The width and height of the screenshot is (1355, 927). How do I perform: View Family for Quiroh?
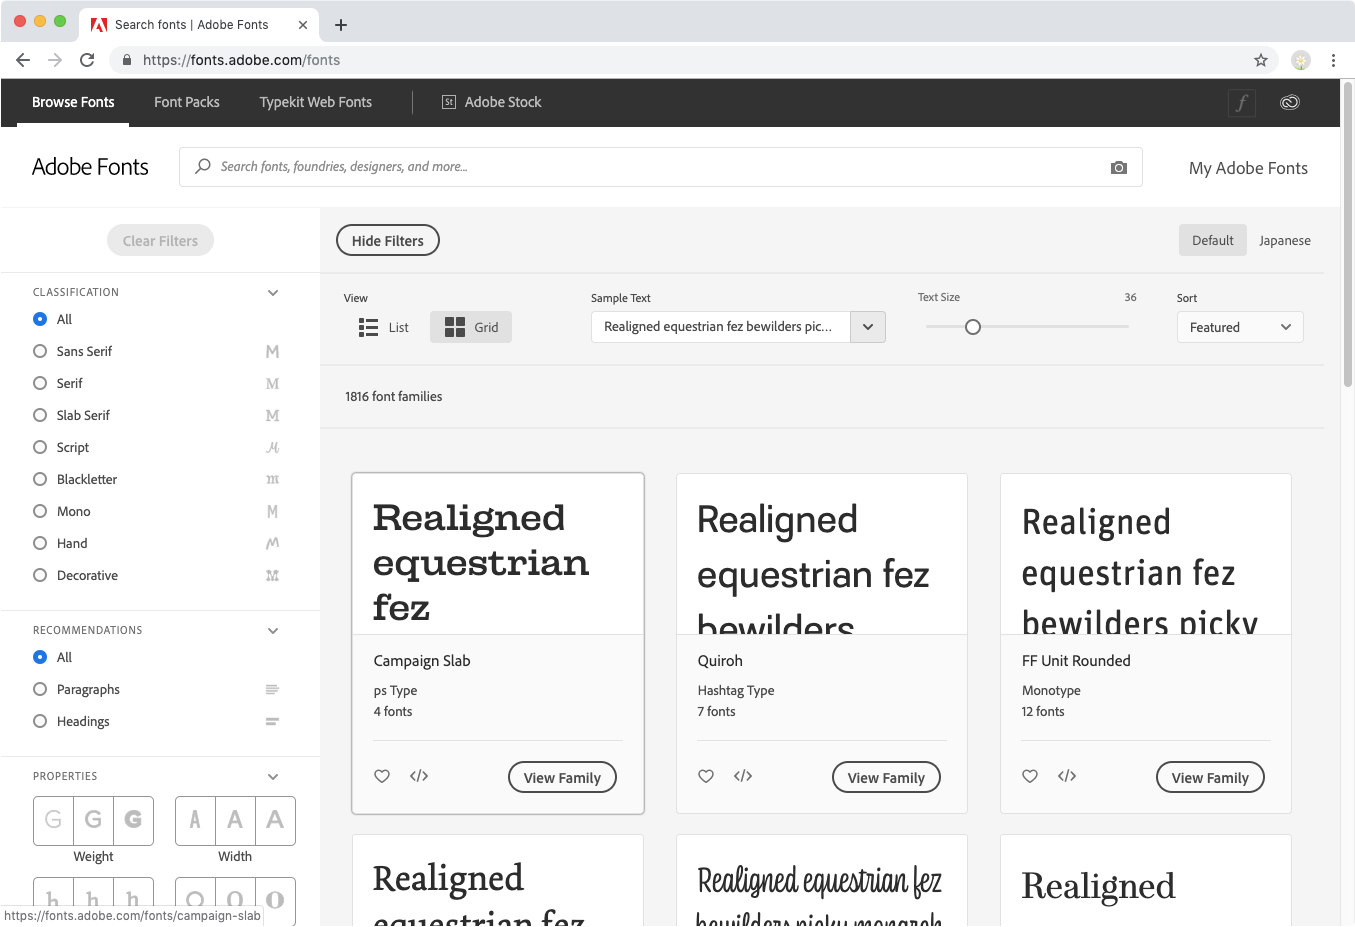[x=886, y=777]
